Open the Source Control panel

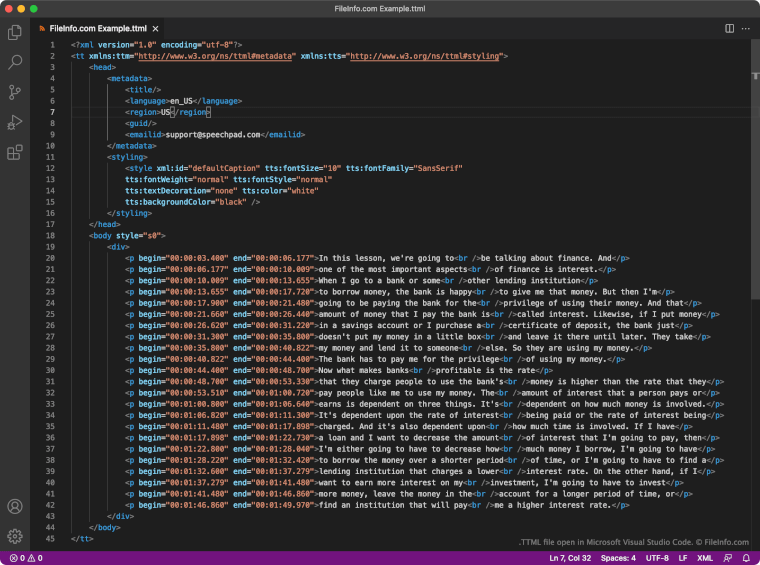pyautogui.click(x=15, y=92)
